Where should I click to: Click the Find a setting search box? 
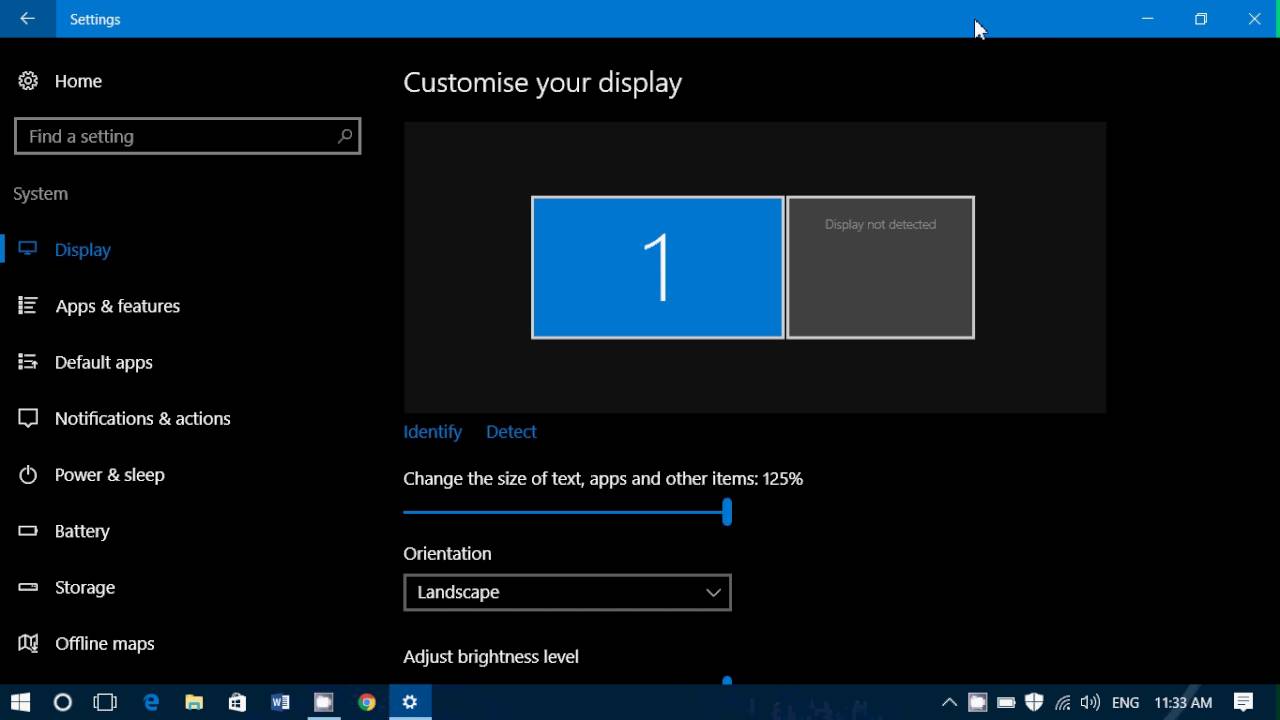(x=187, y=136)
